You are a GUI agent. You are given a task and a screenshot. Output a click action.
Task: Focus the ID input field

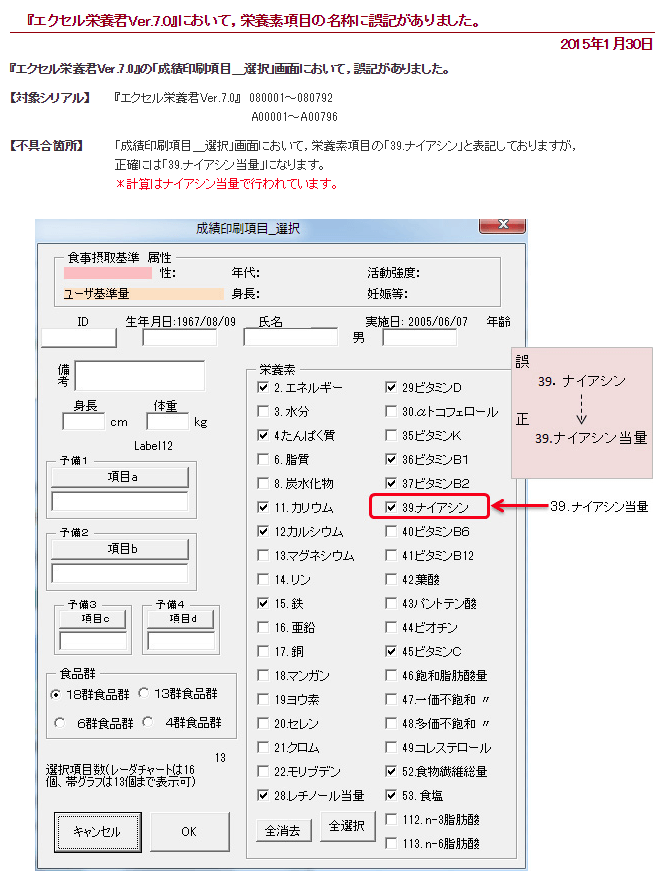79,338
